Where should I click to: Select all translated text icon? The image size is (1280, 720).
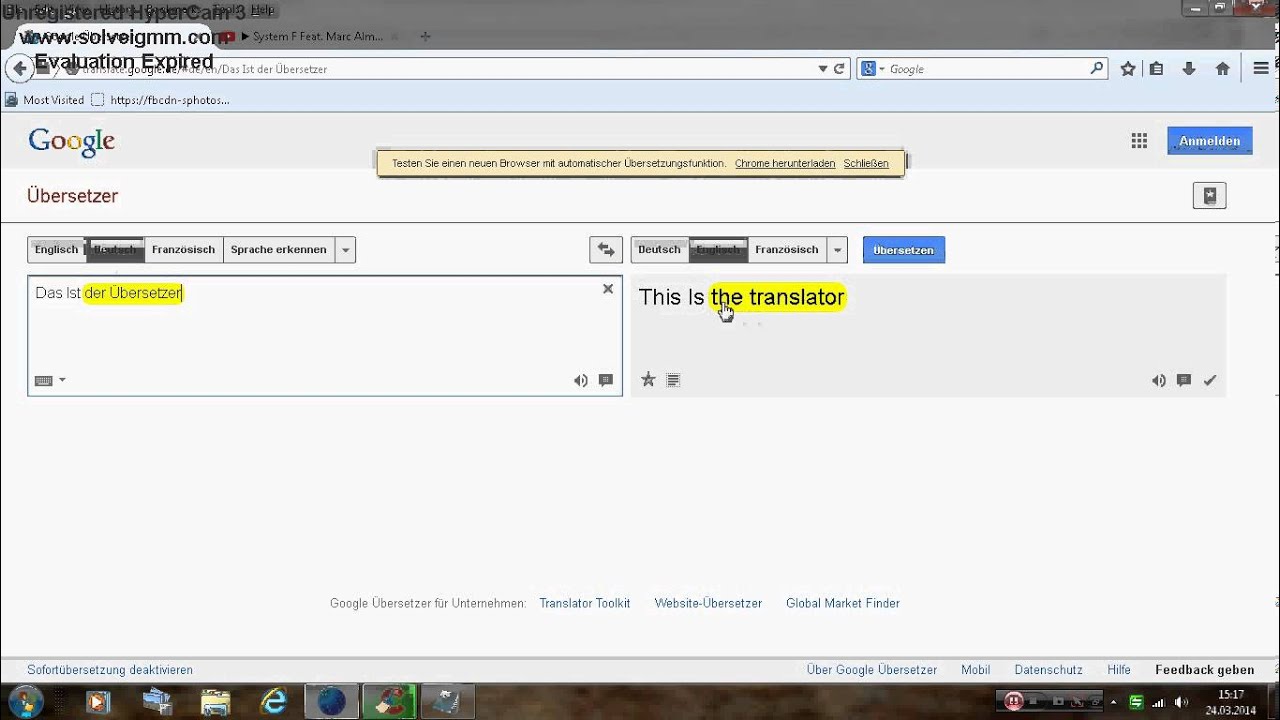click(x=673, y=380)
